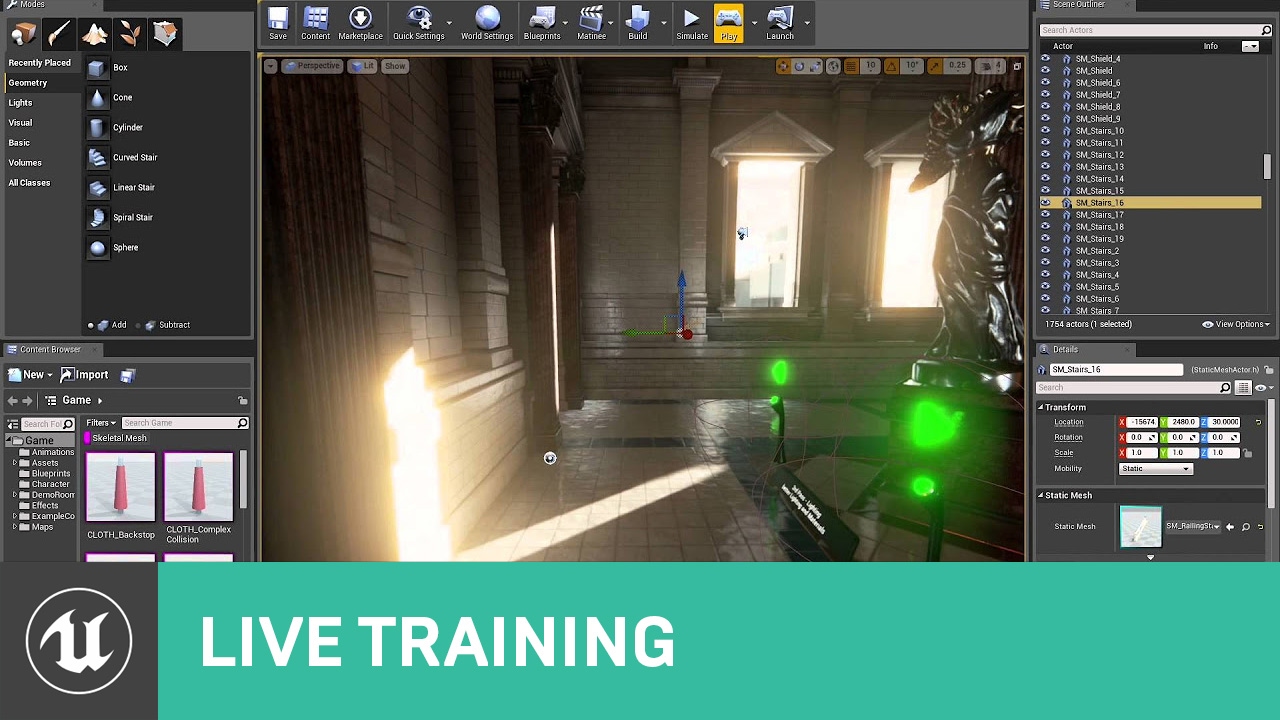Image resolution: width=1280 pixels, height=720 pixels.
Task: Select the CLOTH_Backstop asset thumbnail
Action: tap(121, 487)
